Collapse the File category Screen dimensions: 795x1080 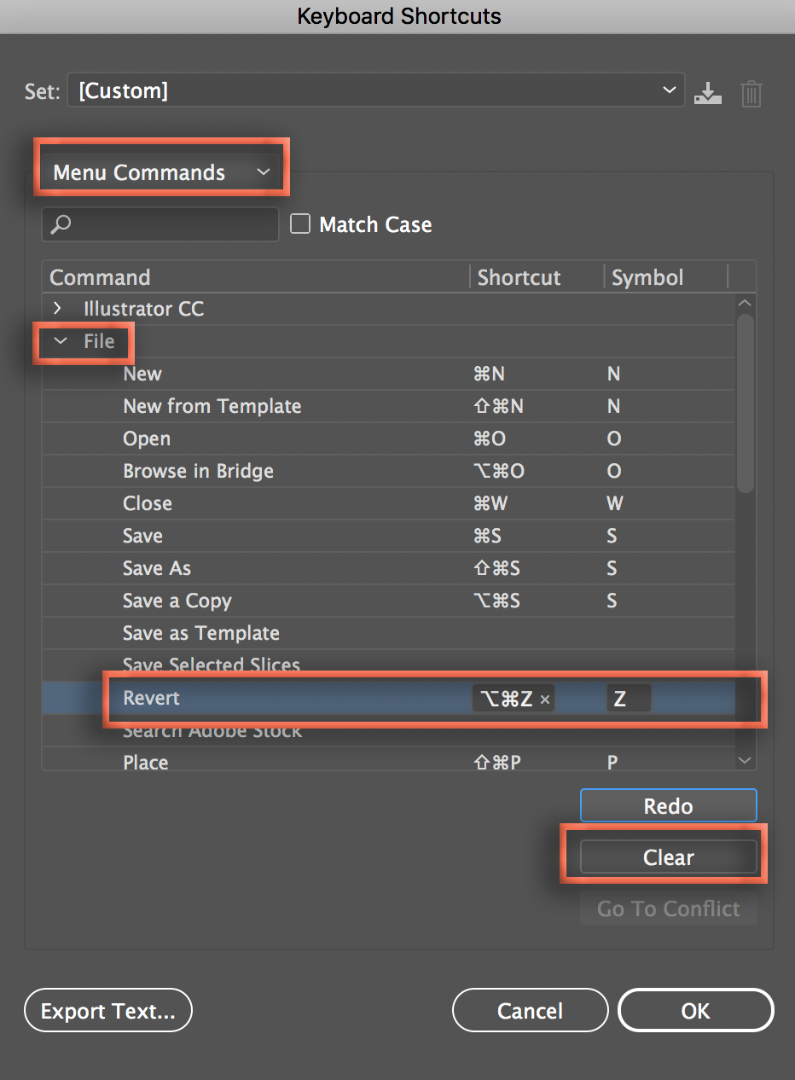(61, 341)
